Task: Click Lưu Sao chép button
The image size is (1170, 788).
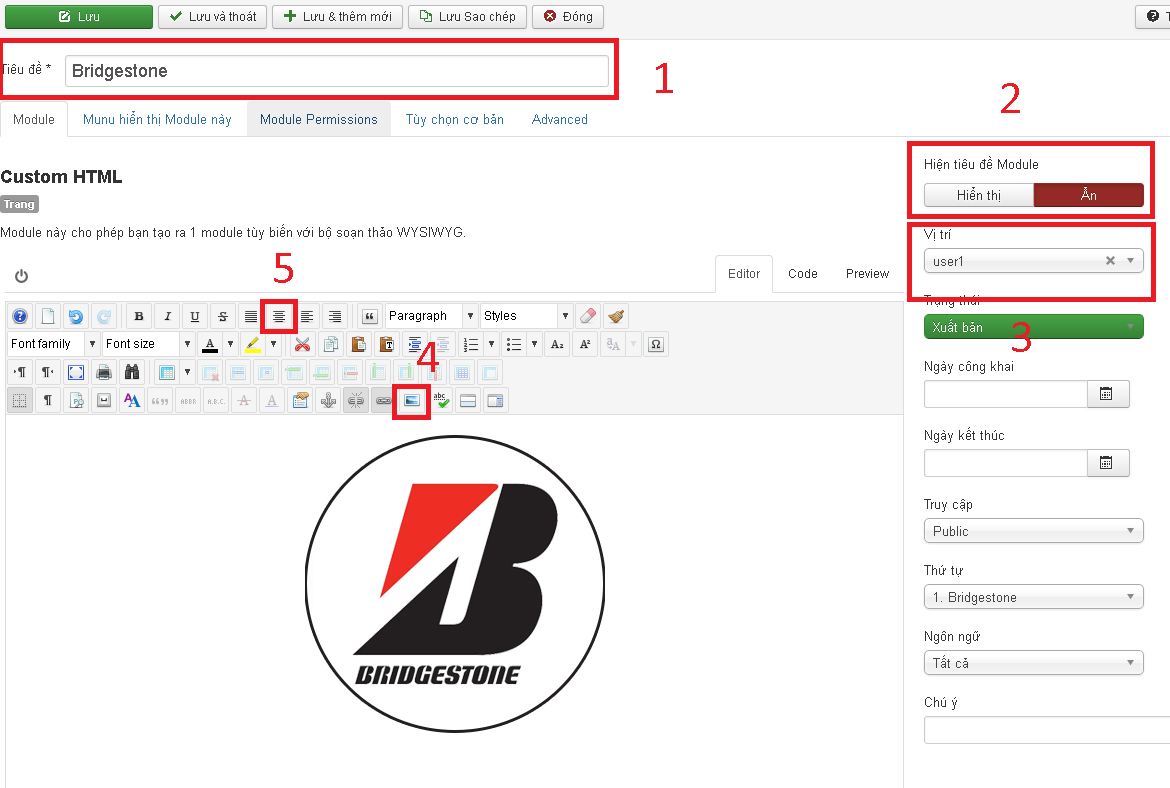Action: click(467, 16)
